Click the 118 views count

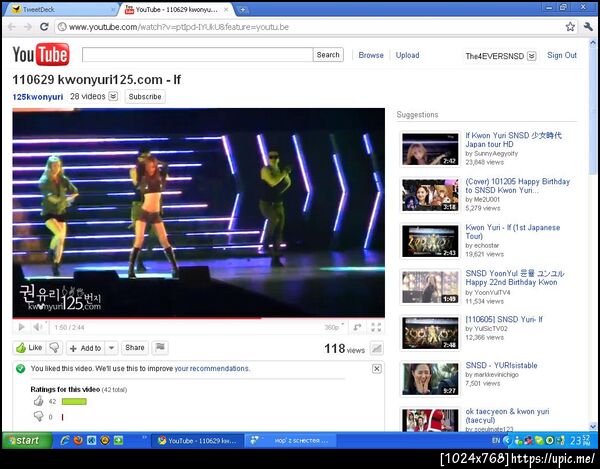click(x=344, y=348)
